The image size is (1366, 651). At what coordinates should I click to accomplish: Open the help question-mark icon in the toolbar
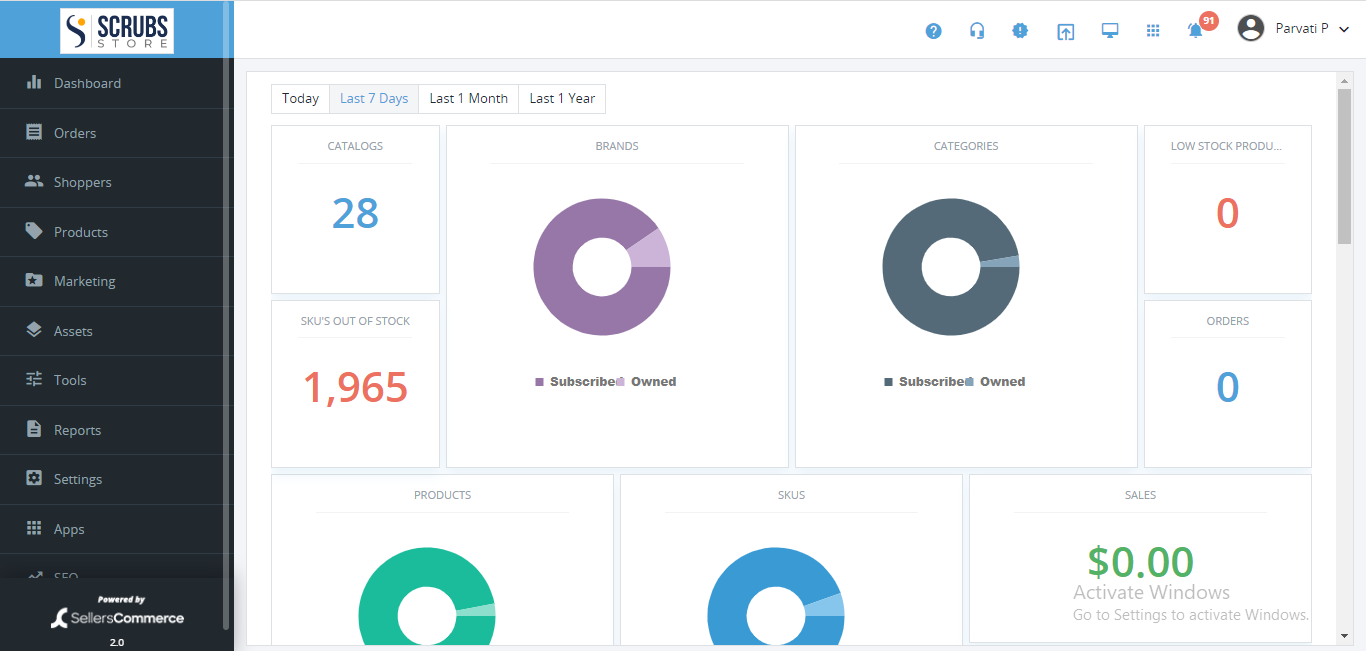tap(933, 30)
